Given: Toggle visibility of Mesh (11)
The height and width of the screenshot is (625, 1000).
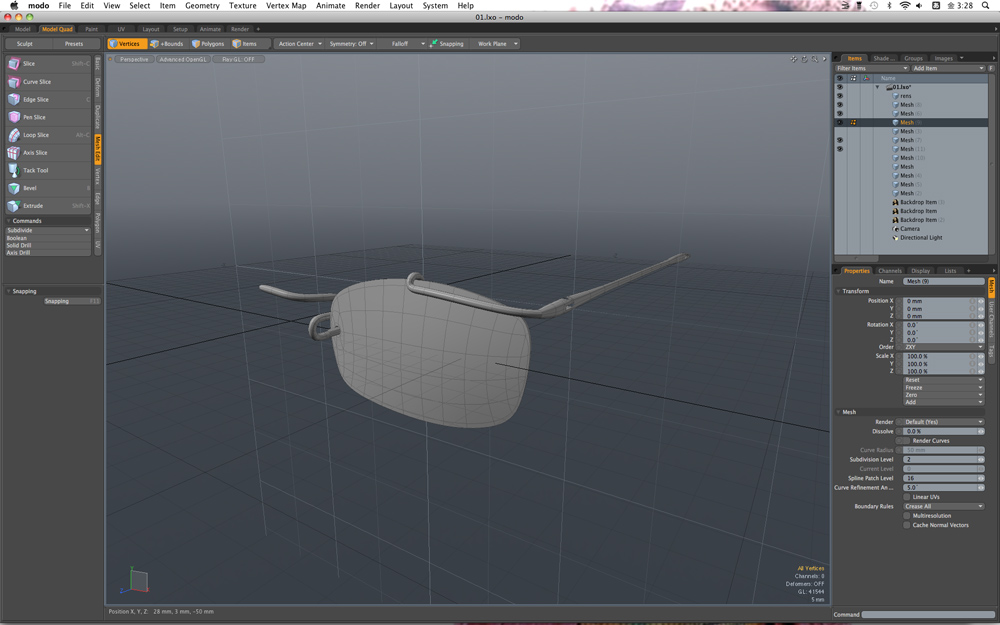Looking at the screenshot, I should pos(840,149).
